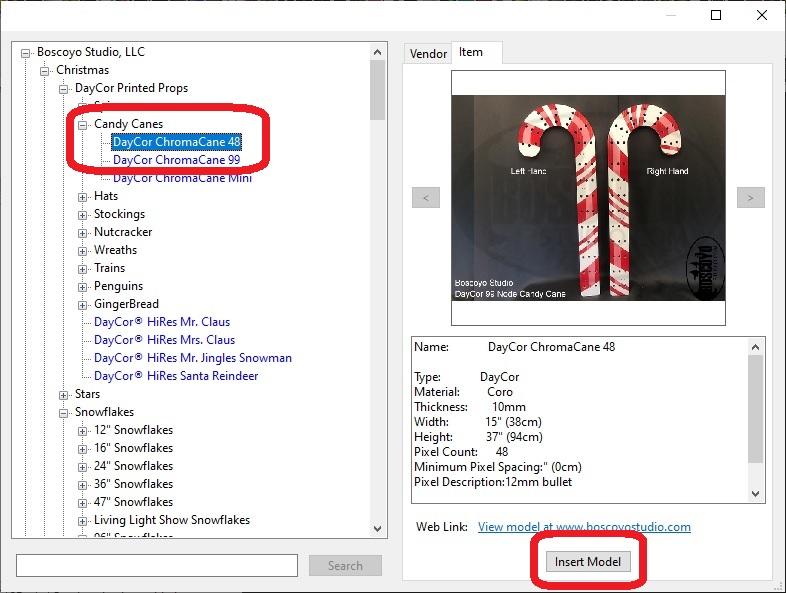
Task: Expand 47" Snowflakes node
Action: pyautogui.click(x=82, y=503)
